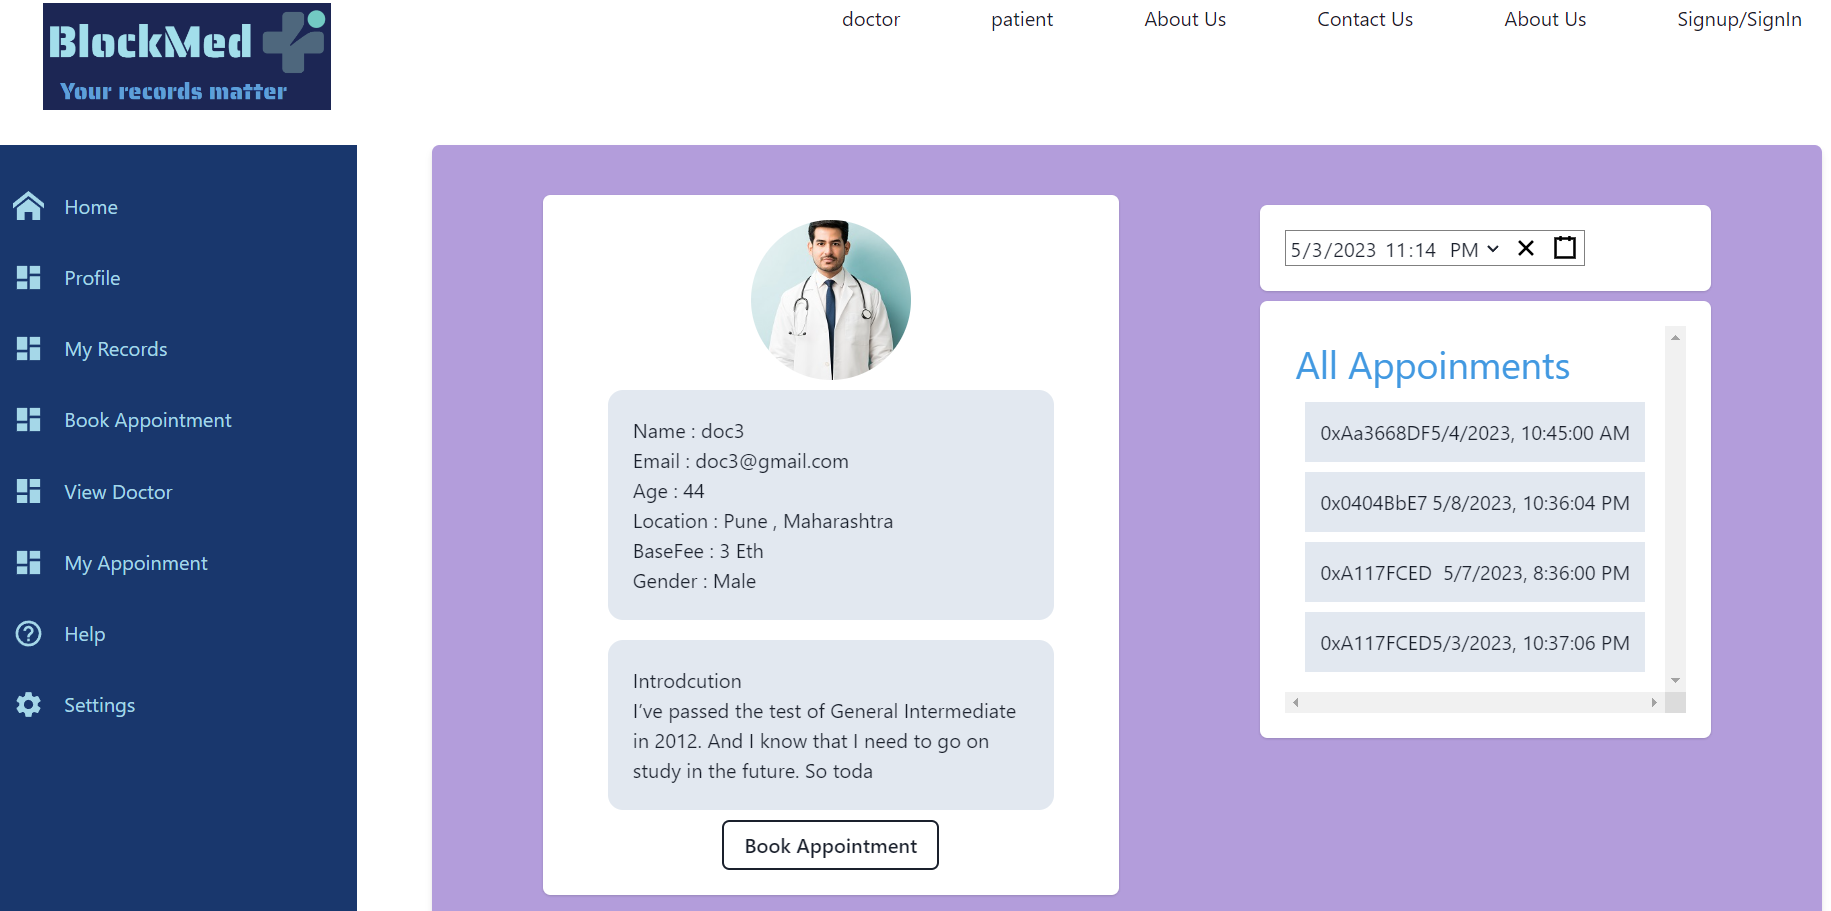The image size is (1831, 911).
Task: Open View Doctor in sidebar
Action: click(118, 492)
